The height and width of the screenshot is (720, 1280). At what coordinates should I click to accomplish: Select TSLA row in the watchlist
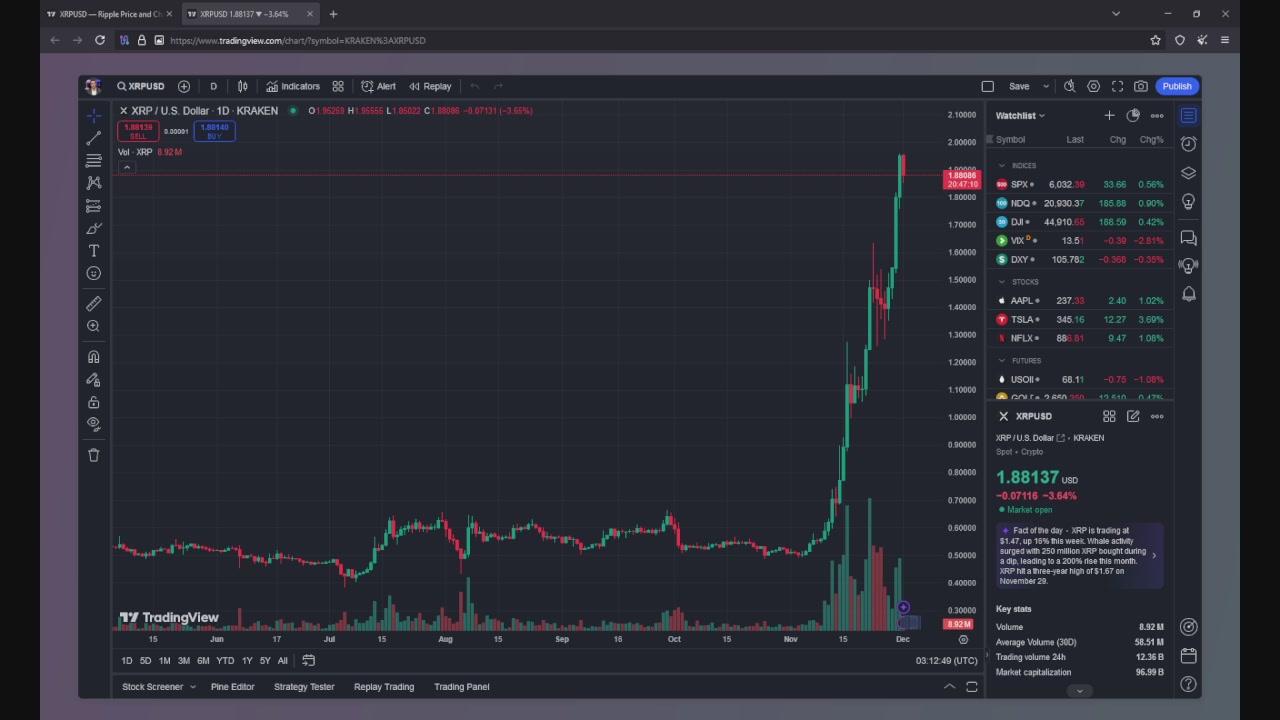click(1081, 319)
